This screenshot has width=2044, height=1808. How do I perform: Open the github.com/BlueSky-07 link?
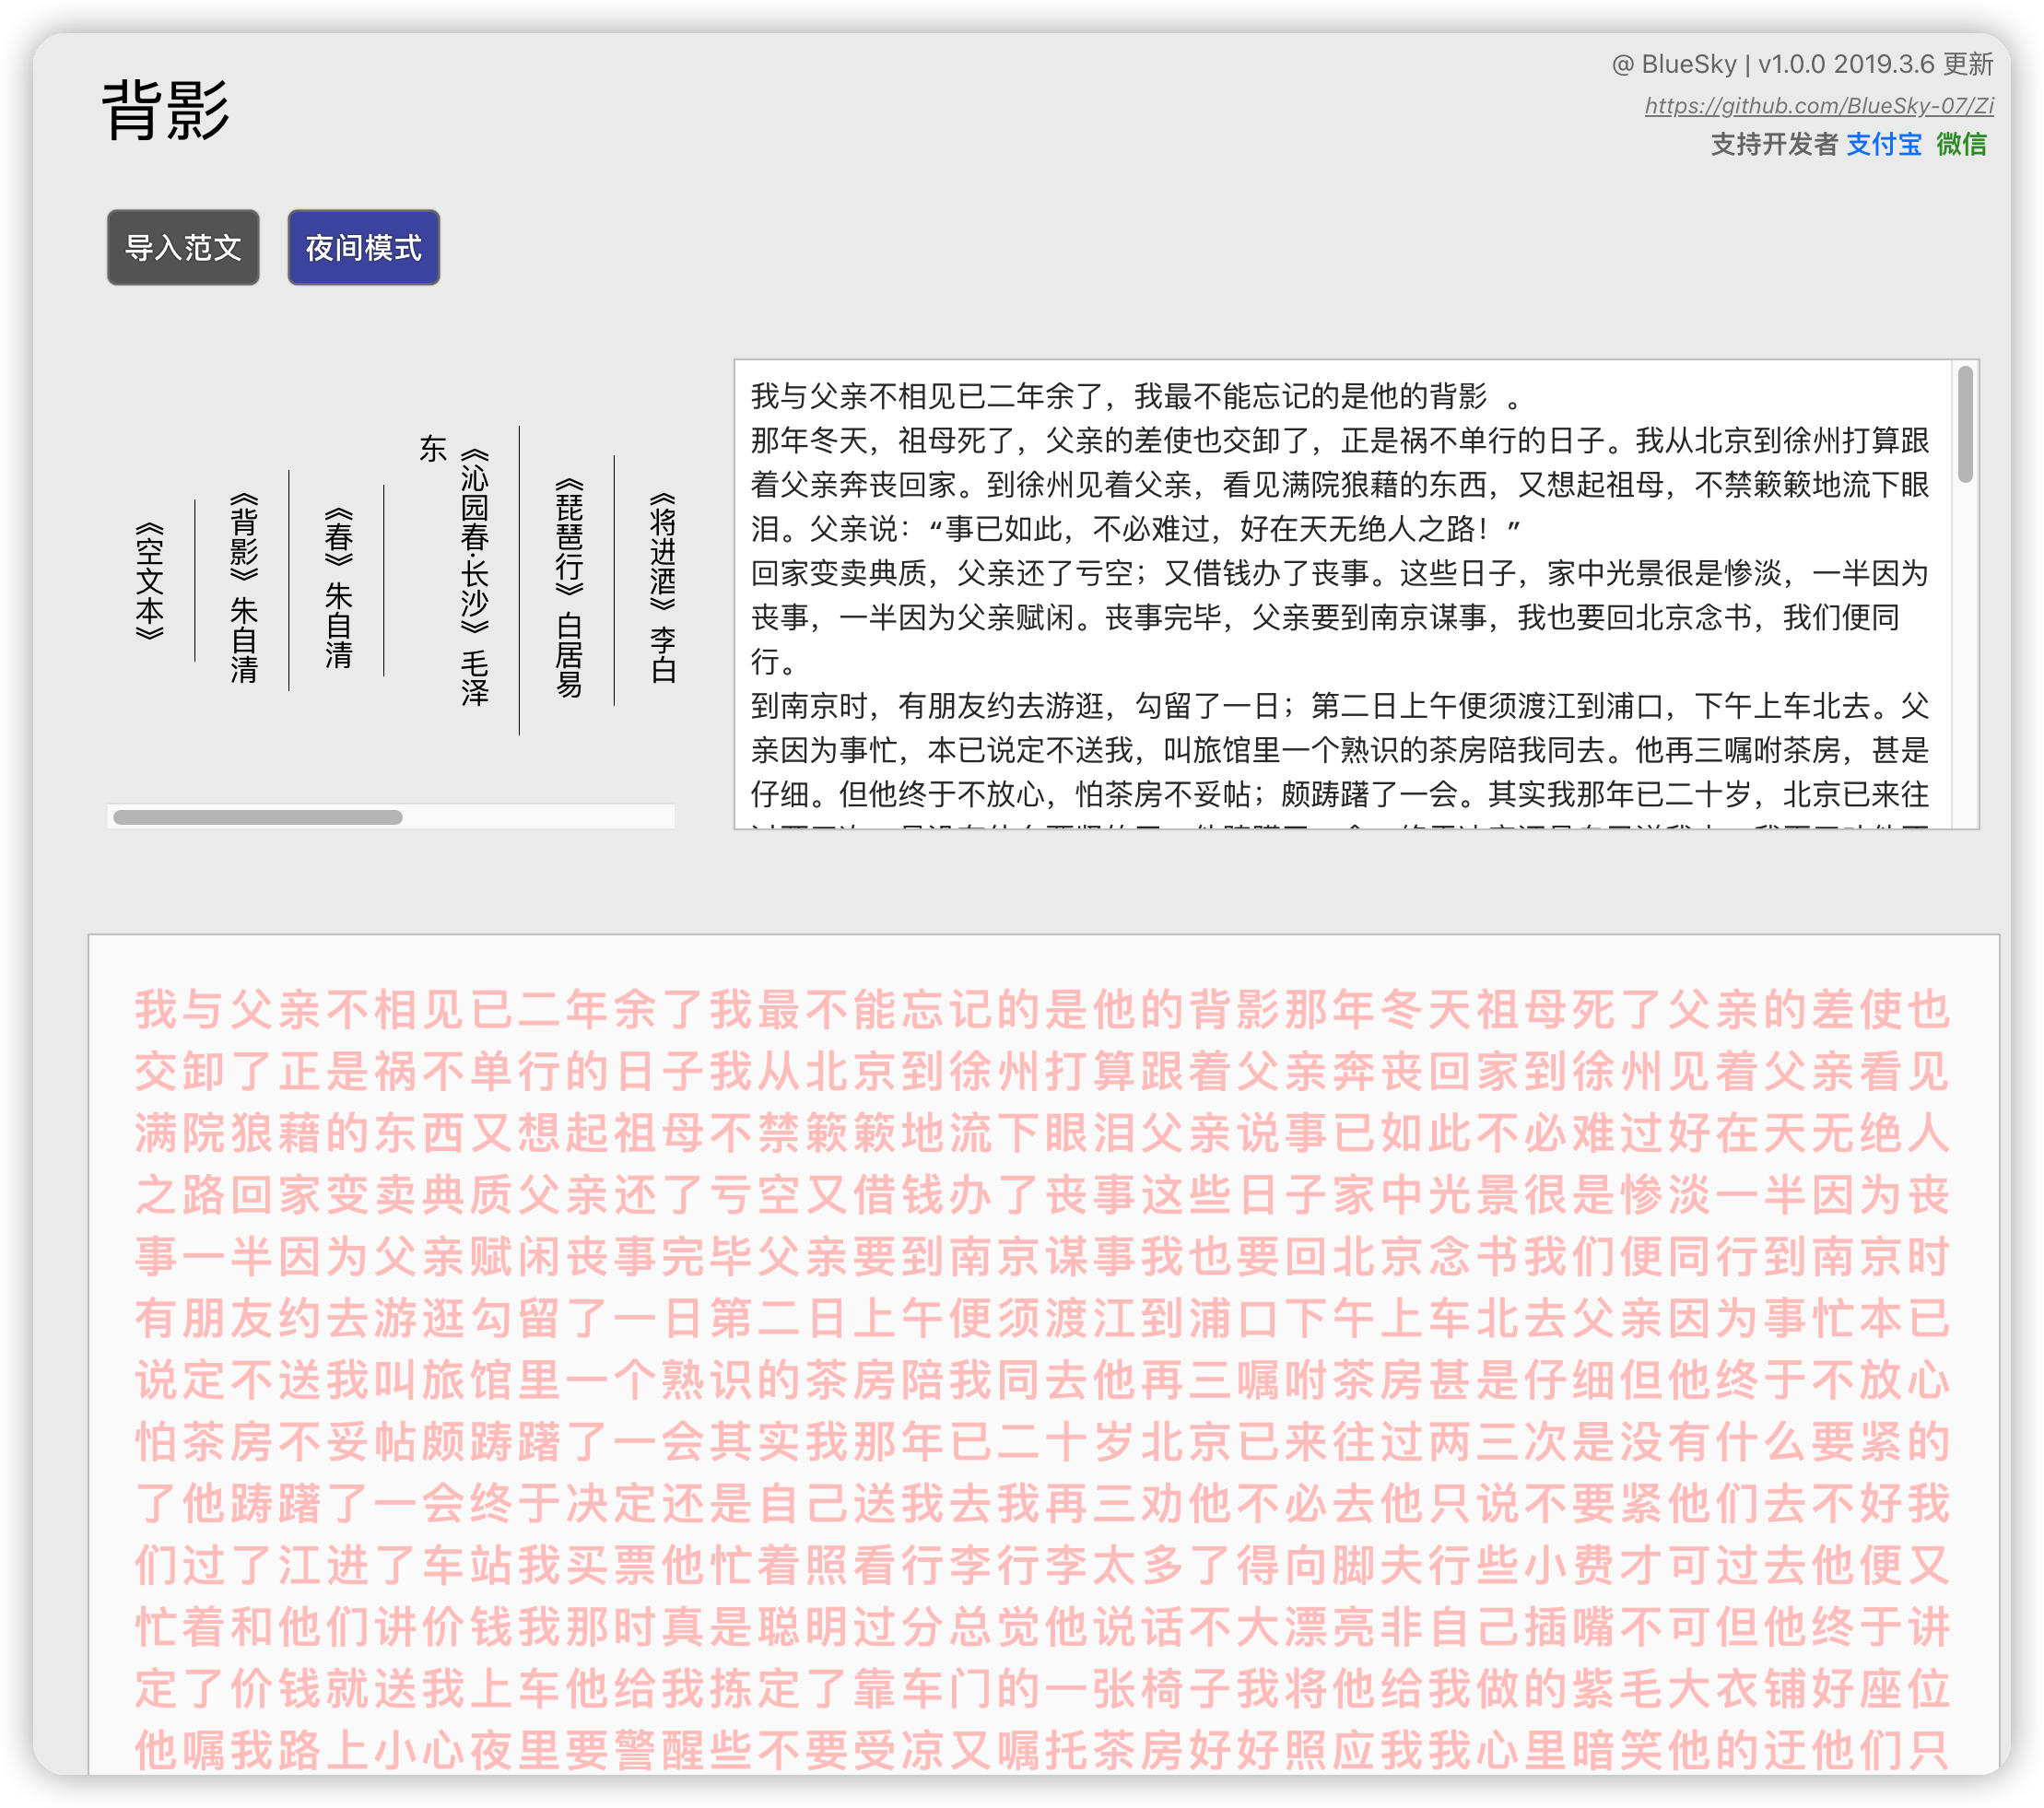pos(1818,105)
